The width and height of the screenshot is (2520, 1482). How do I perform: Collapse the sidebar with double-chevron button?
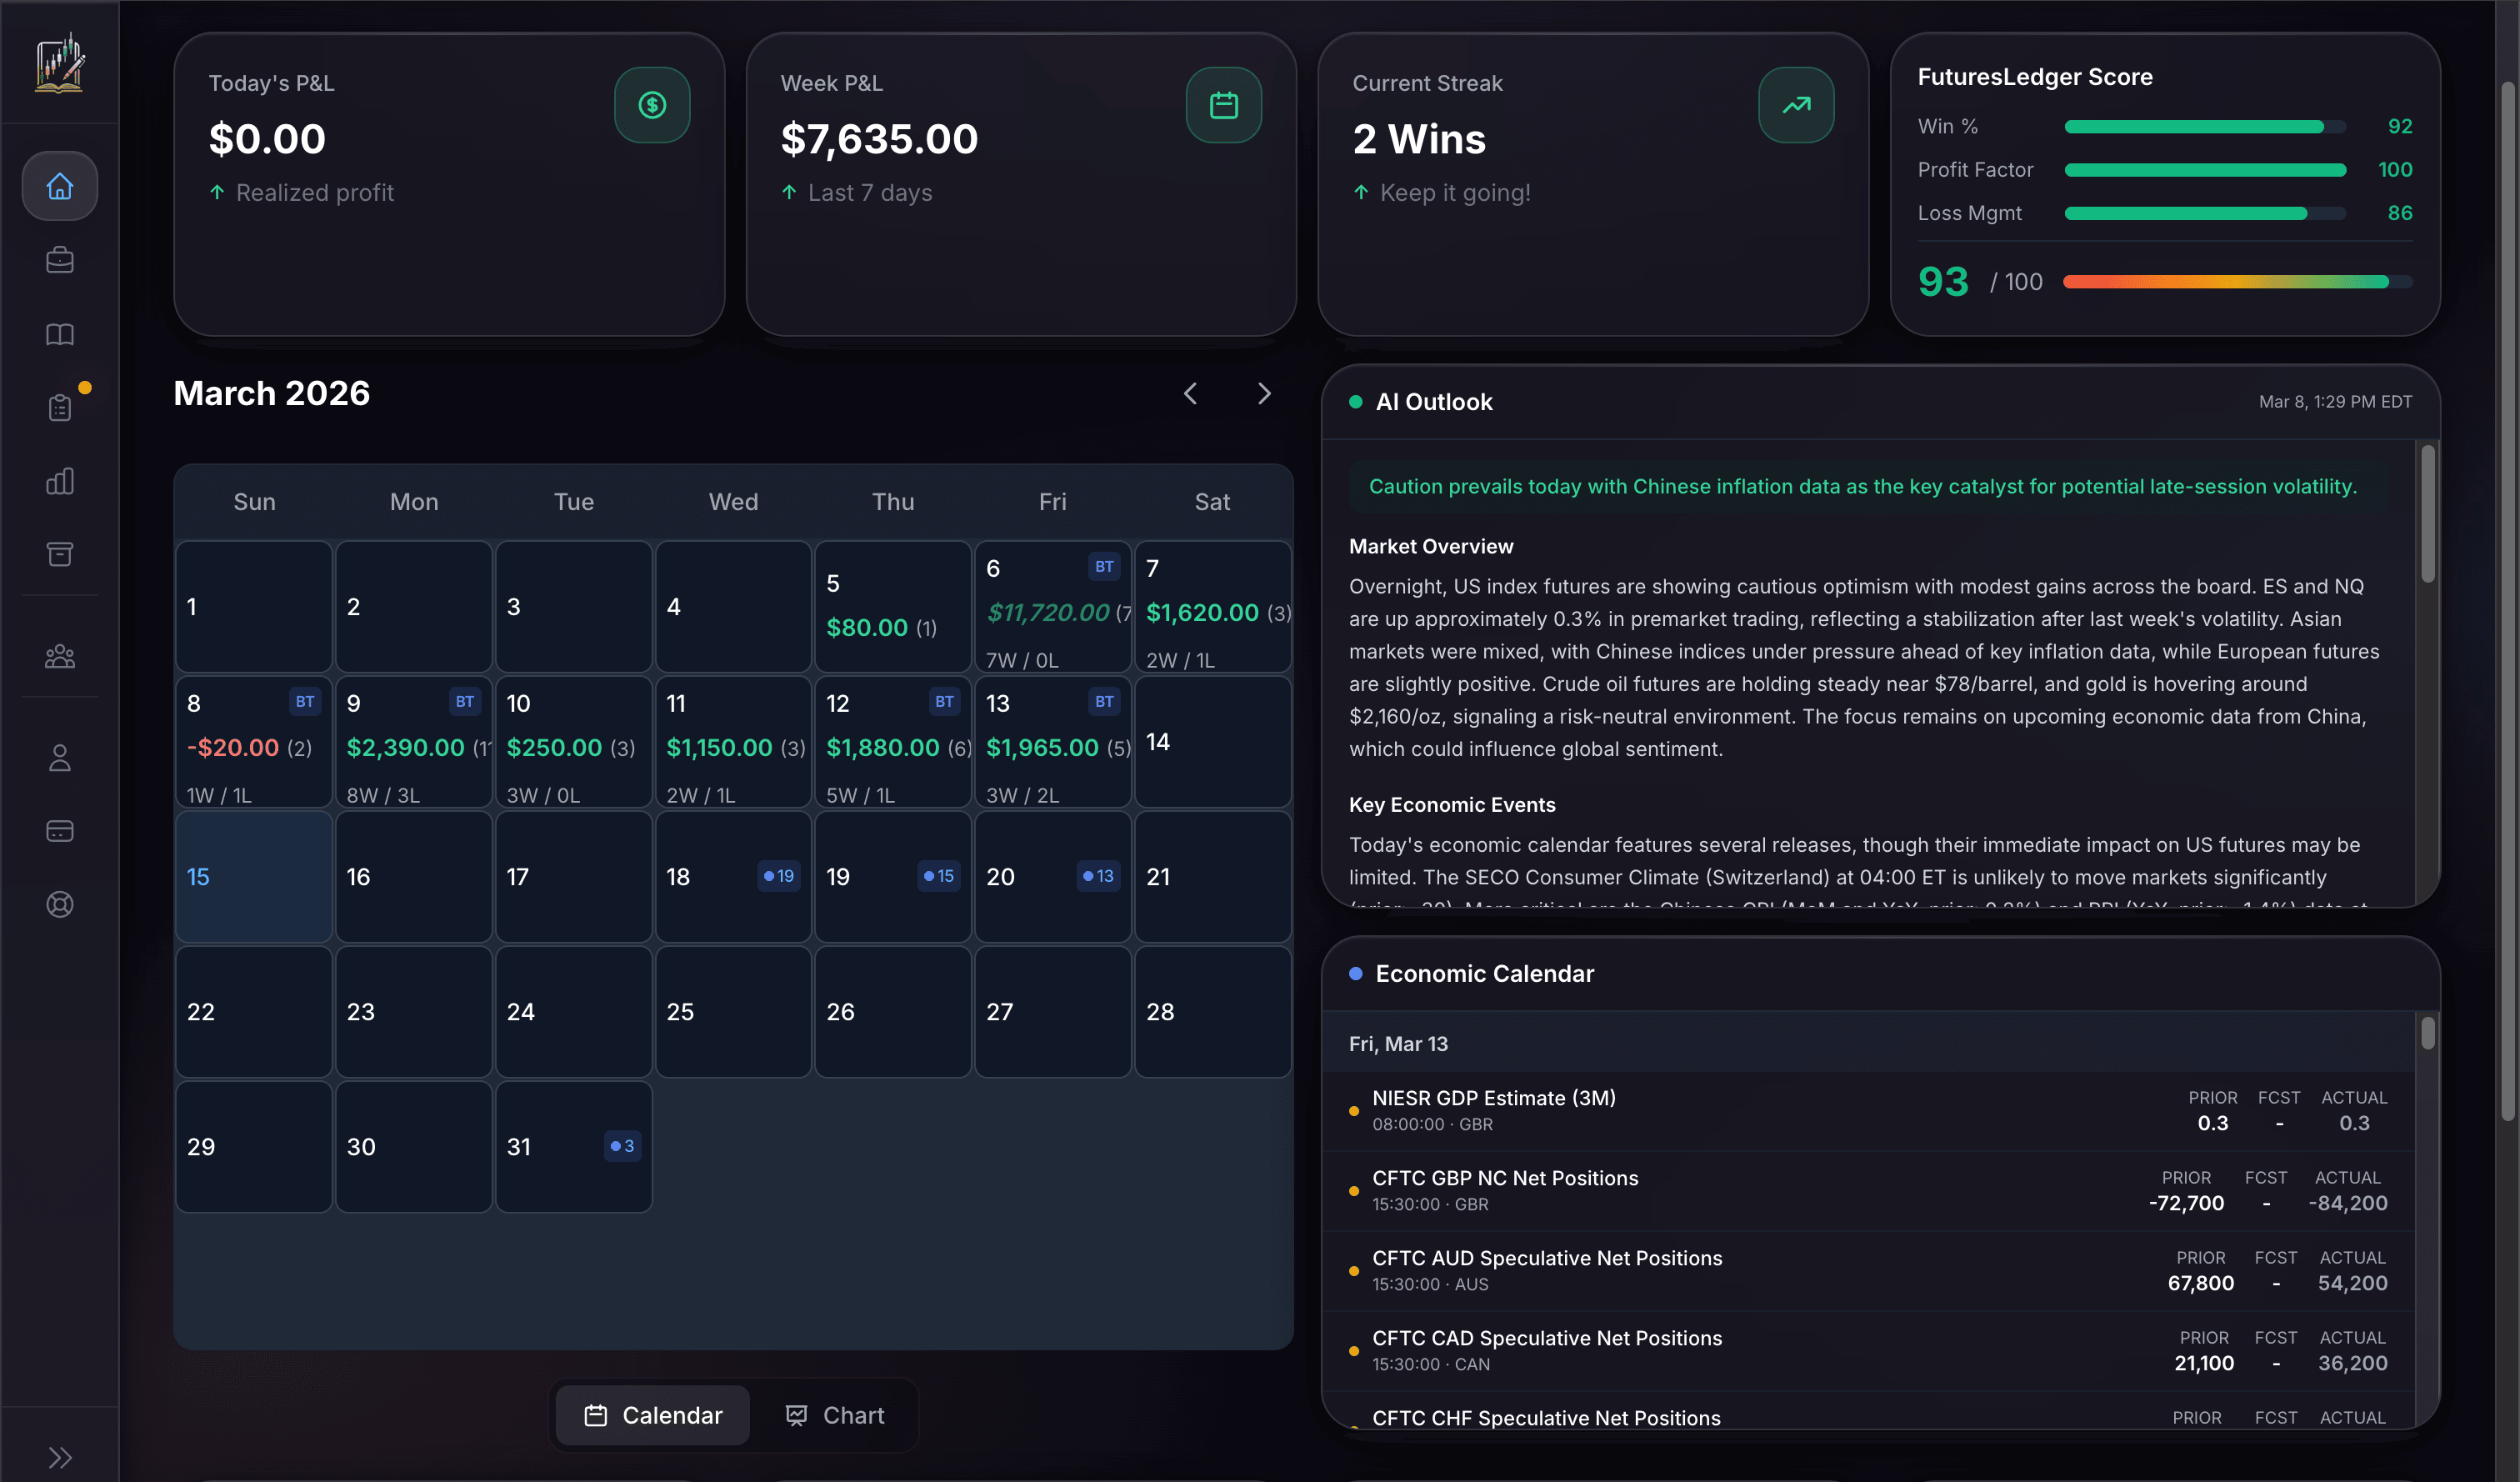tap(60, 1457)
